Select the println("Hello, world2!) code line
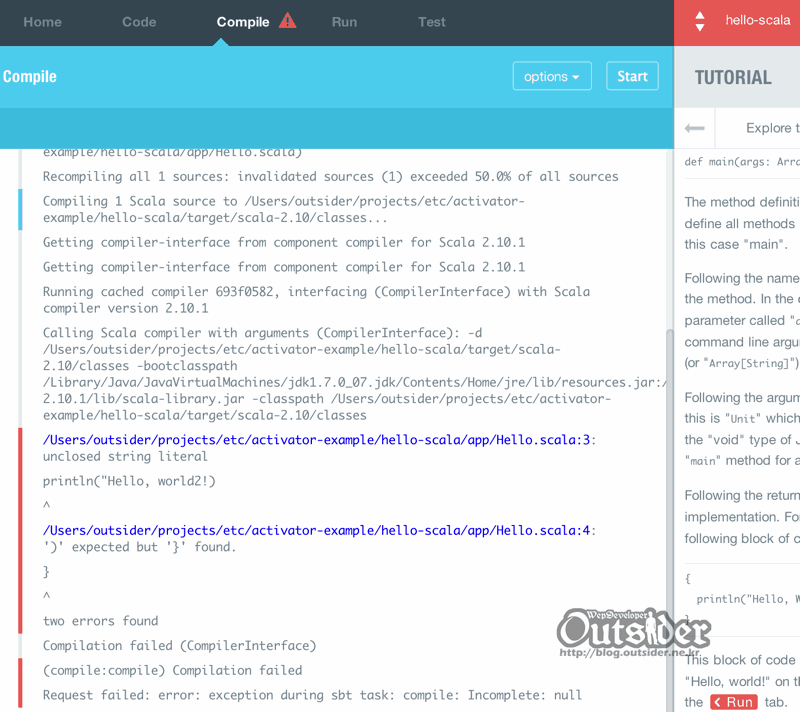Screen dimensions: 800x712 (x=129, y=481)
